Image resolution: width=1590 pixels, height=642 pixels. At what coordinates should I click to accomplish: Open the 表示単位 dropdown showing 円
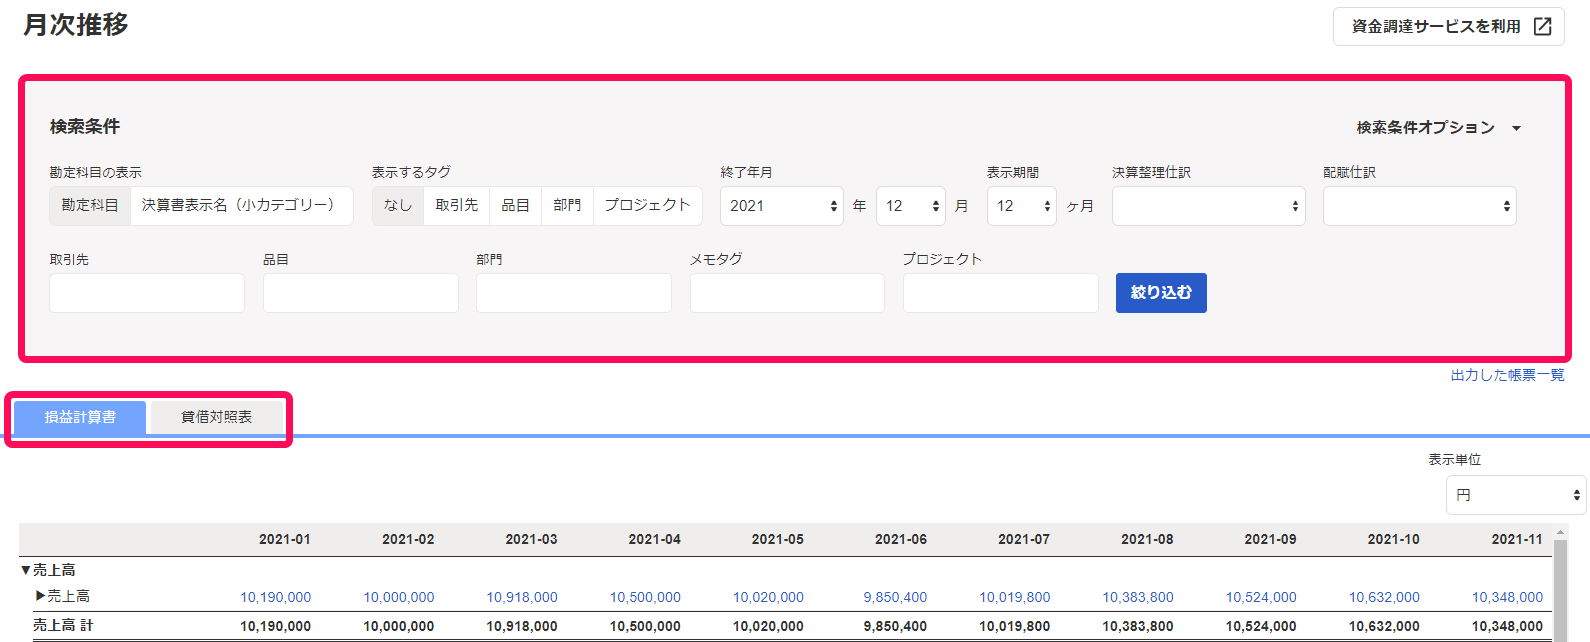[x=1516, y=495]
